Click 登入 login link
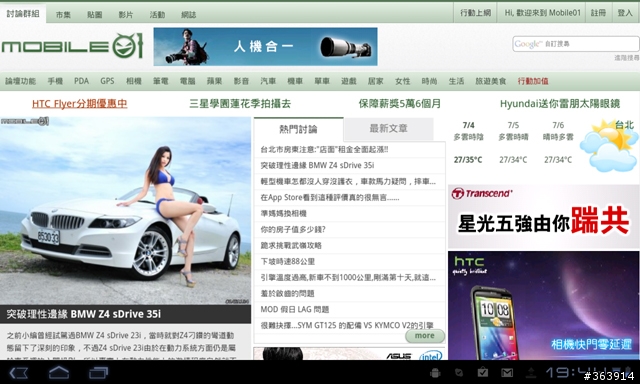The height and width of the screenshot is (384, 640). (x=625, y=13)
